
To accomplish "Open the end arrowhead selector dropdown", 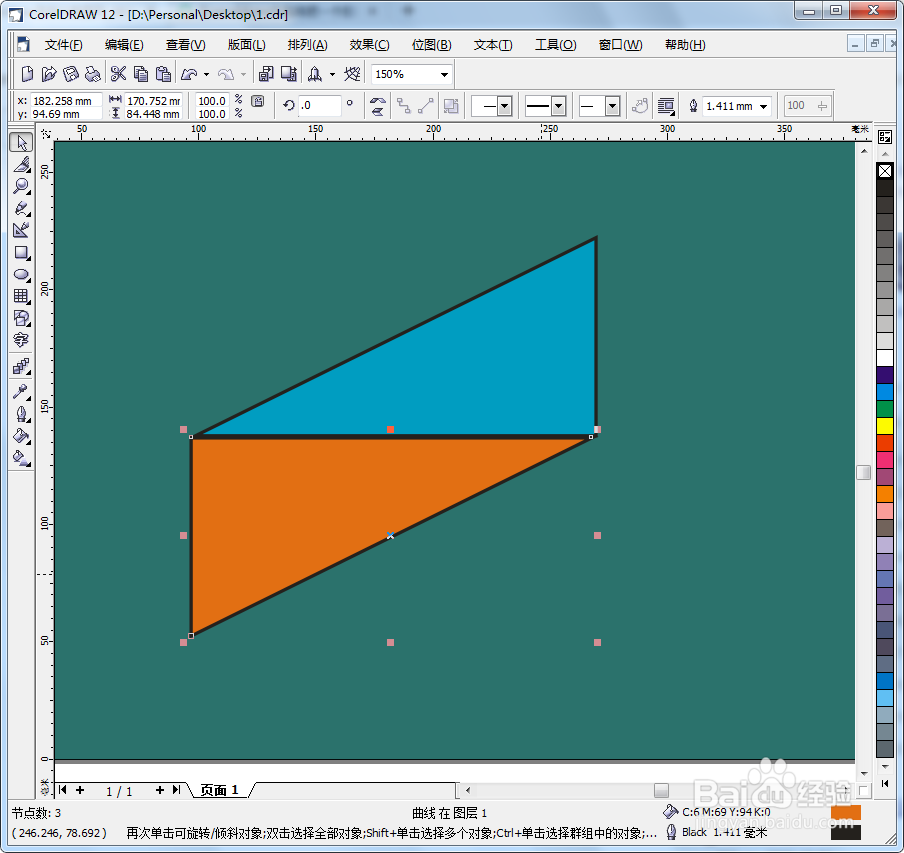I will [612, 106].
